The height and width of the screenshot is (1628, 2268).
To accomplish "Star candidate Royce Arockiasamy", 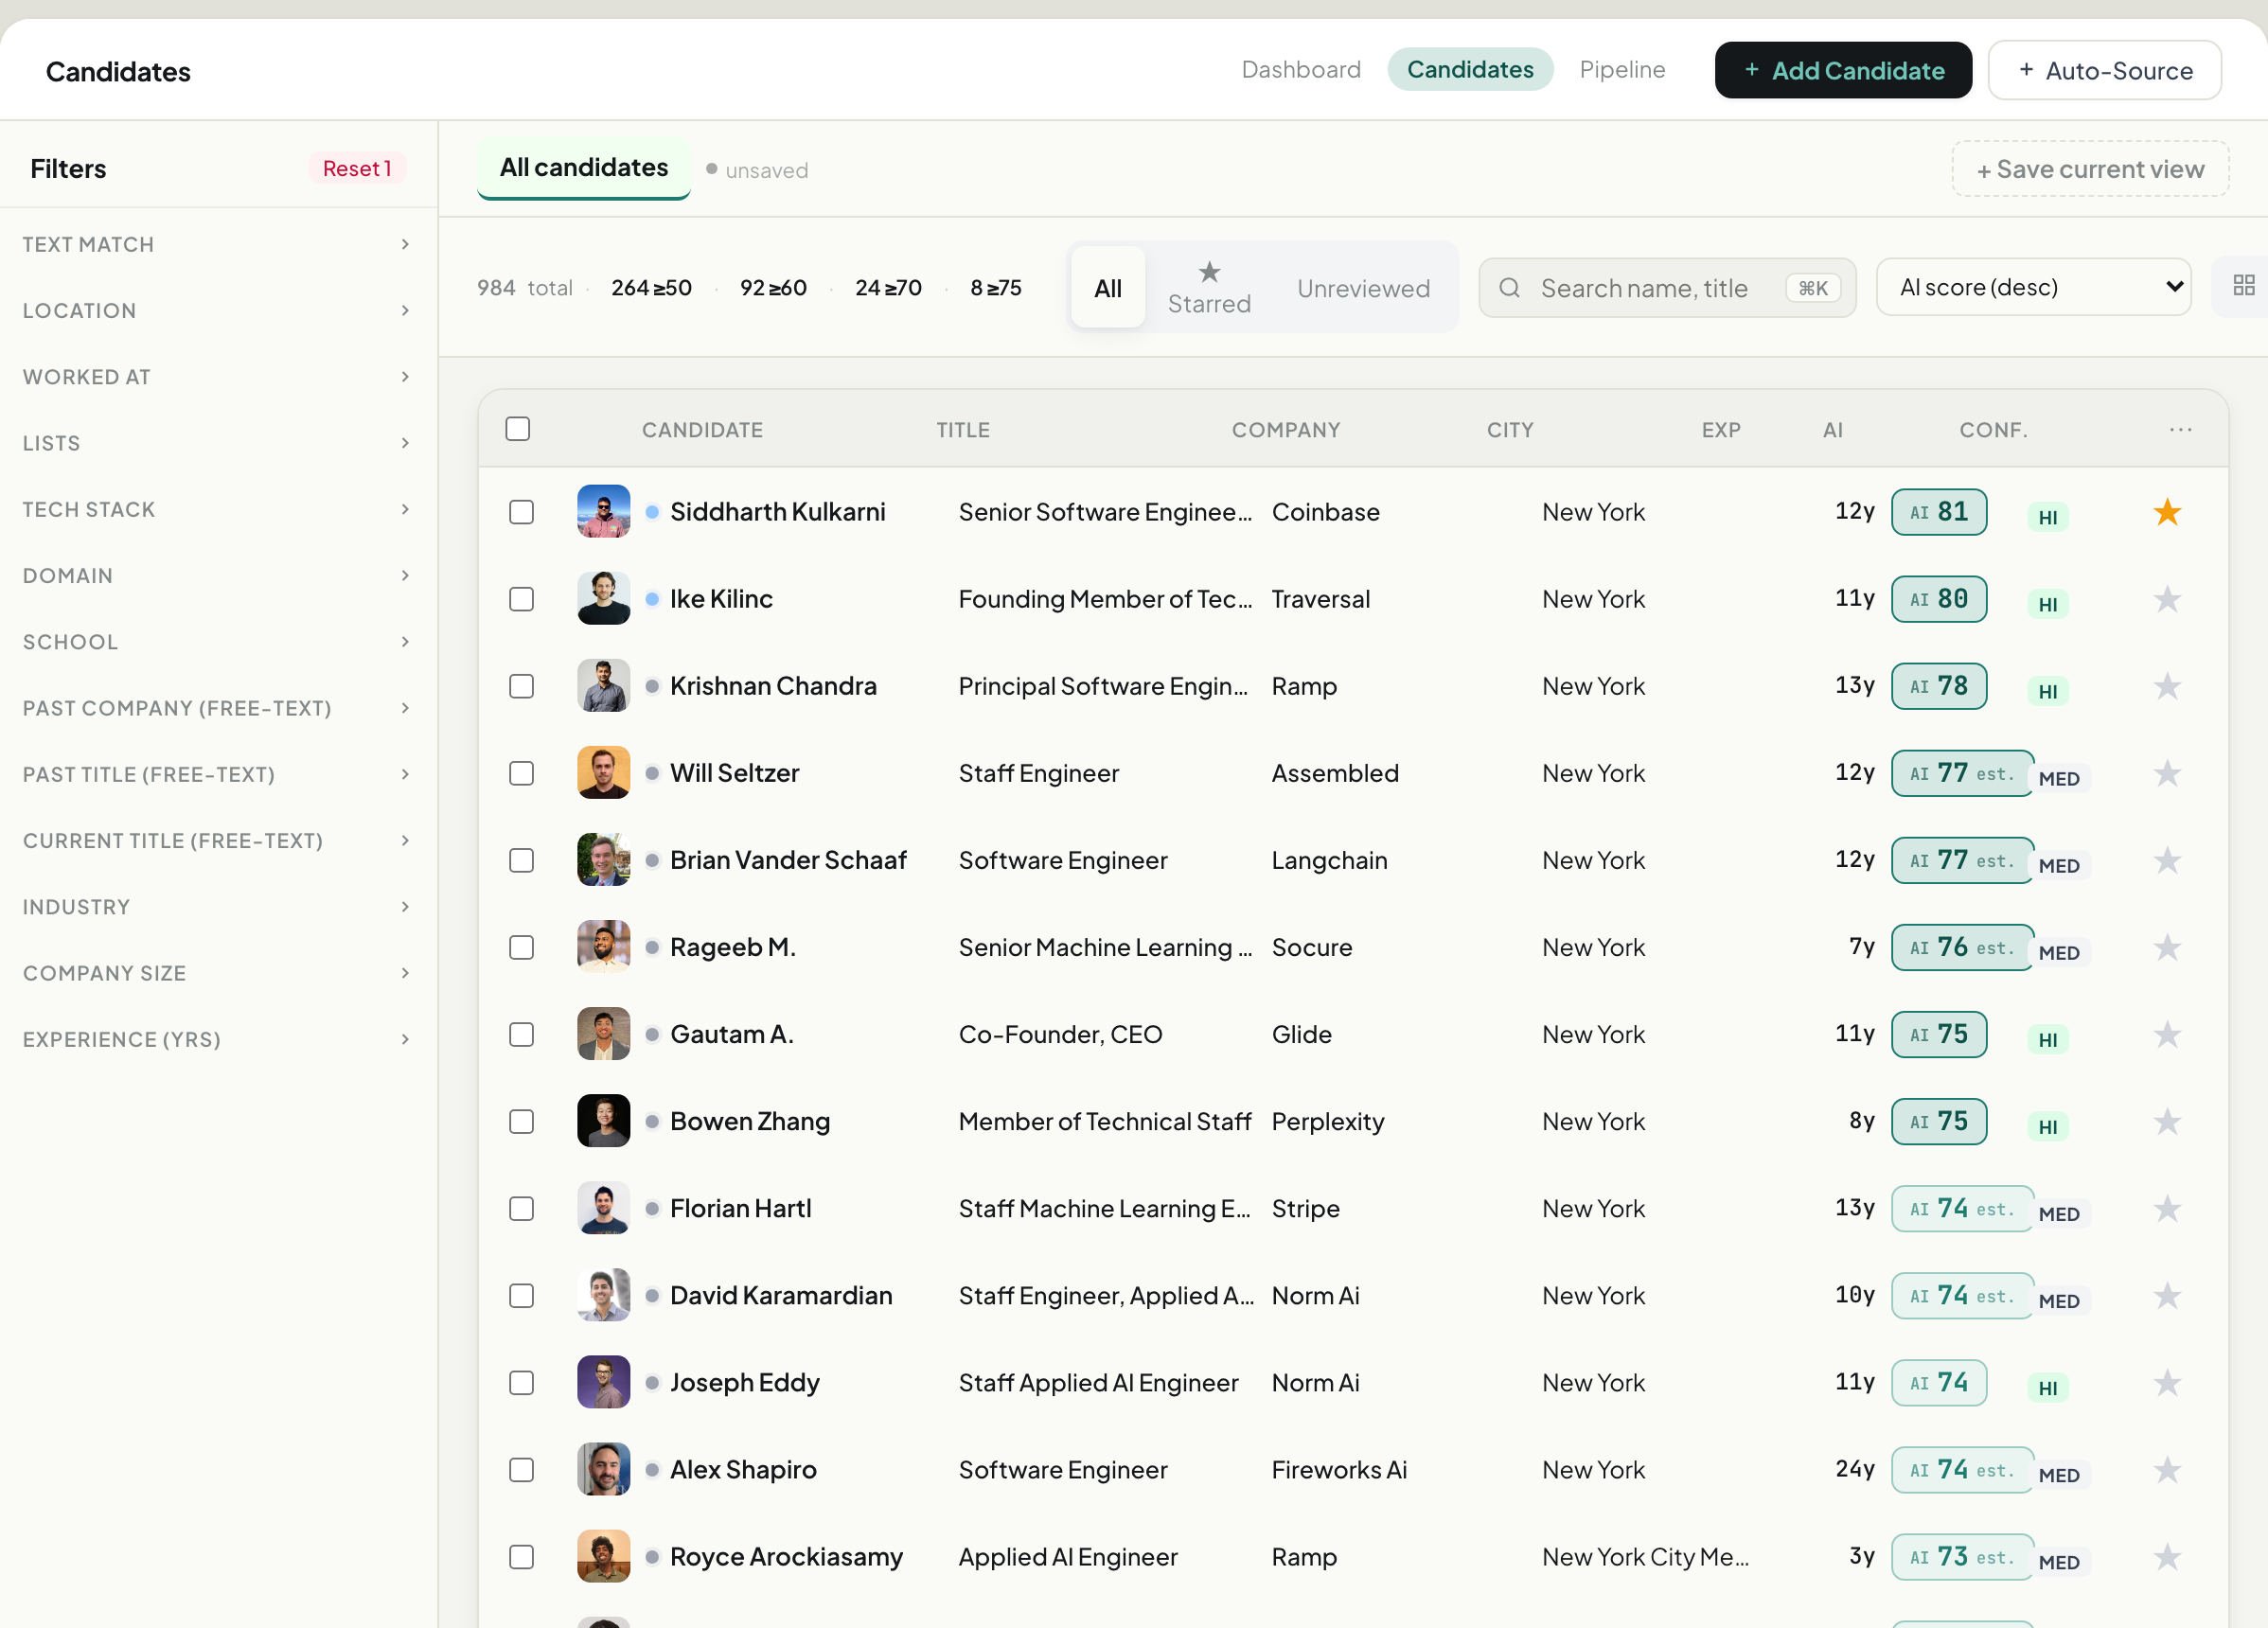I will point(2166,1556).
